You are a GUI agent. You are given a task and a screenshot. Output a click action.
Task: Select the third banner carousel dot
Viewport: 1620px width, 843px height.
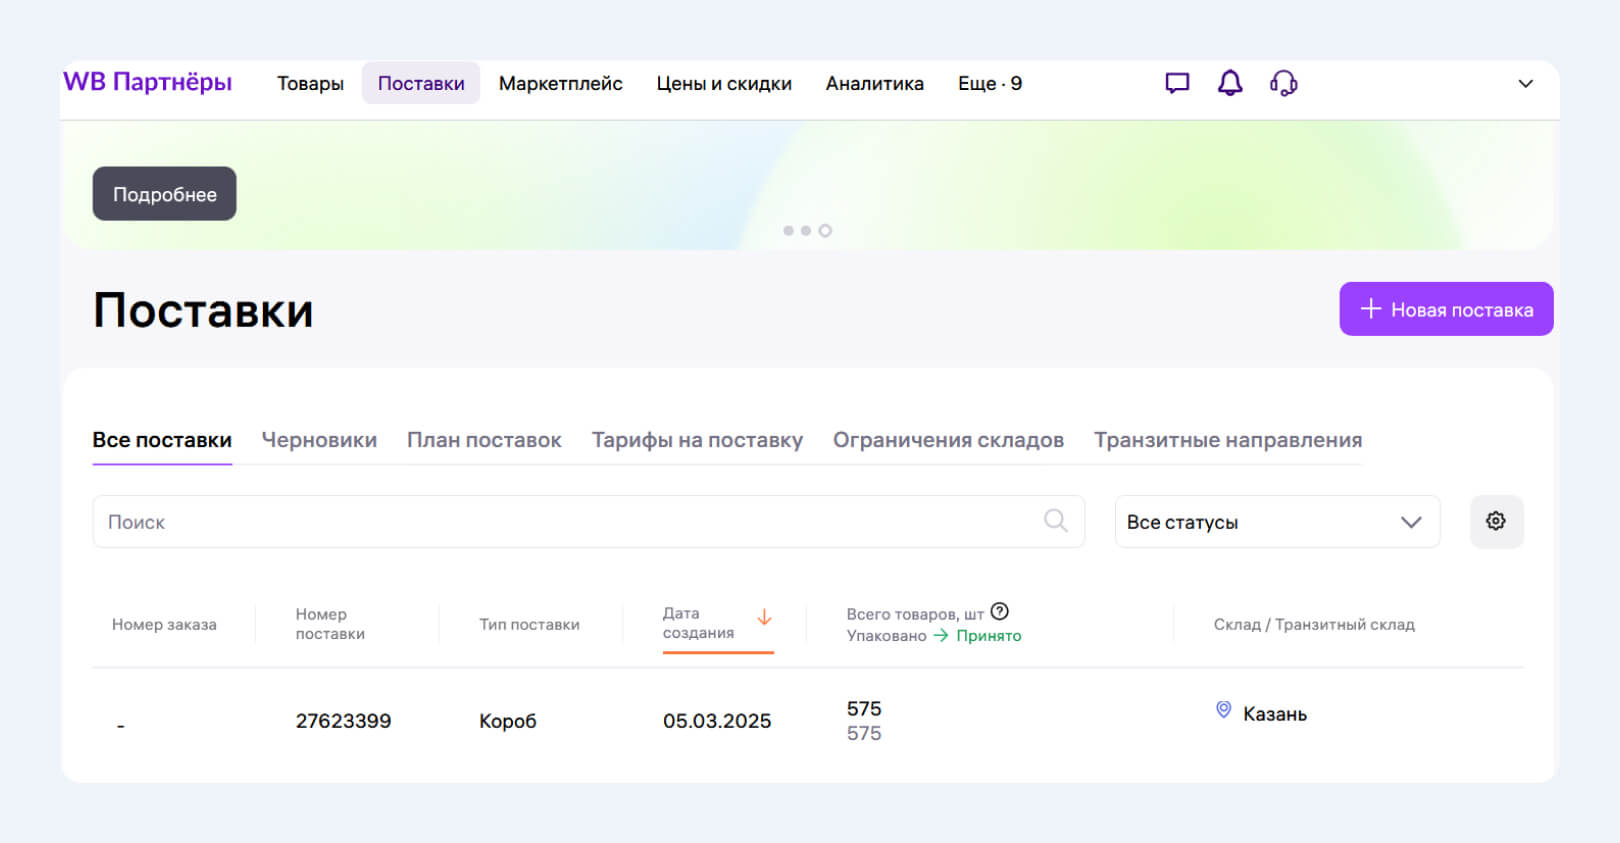pos(825,231)
